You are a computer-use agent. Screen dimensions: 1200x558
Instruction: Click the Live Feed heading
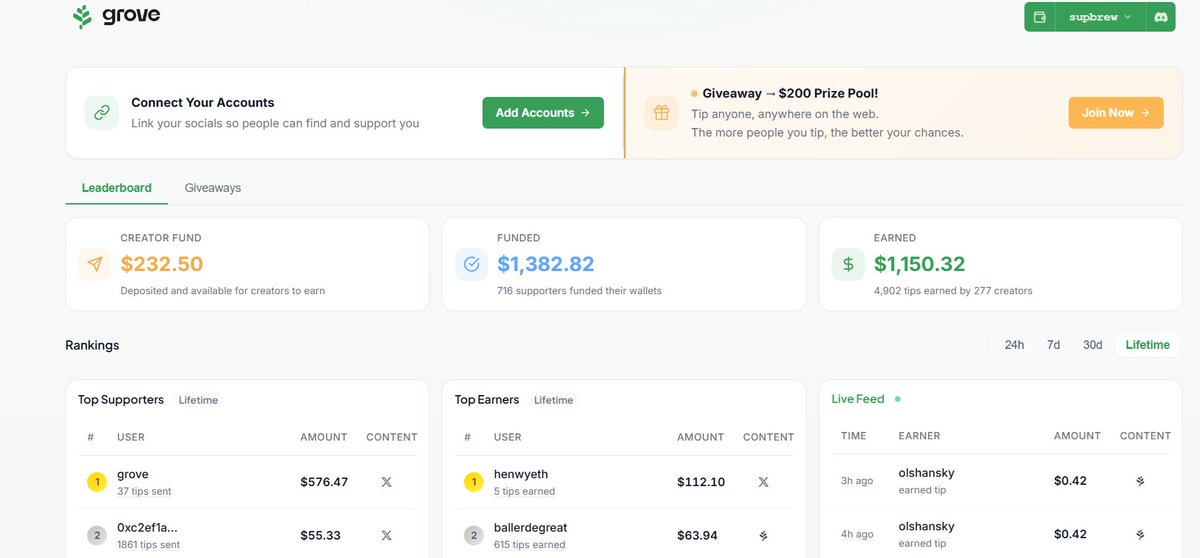coord(858,399)
